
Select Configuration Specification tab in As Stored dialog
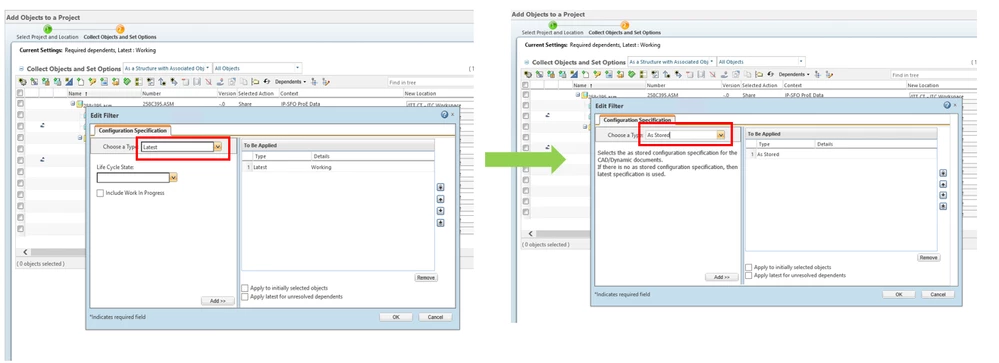[x=637, y=120]
